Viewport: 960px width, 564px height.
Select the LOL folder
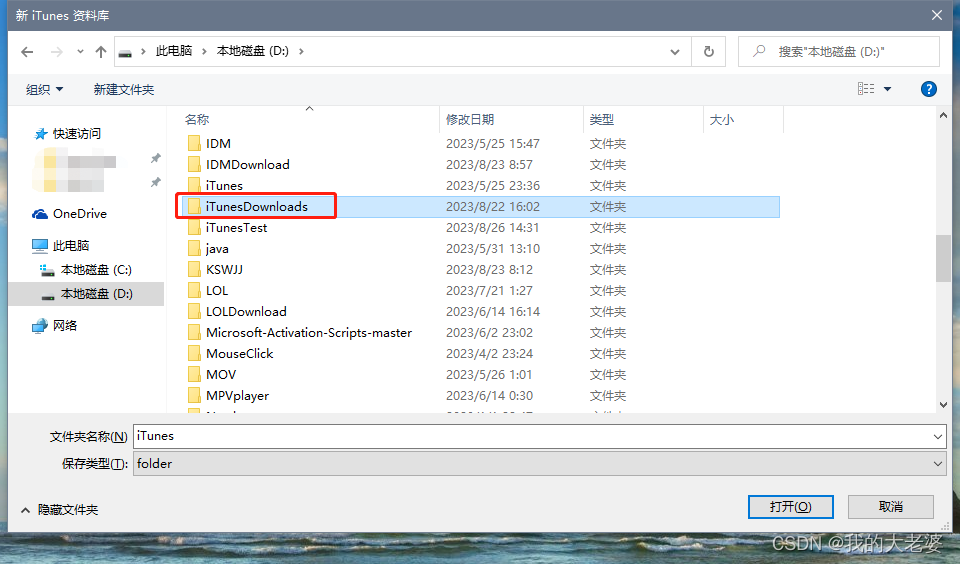(x=217, y=290)
